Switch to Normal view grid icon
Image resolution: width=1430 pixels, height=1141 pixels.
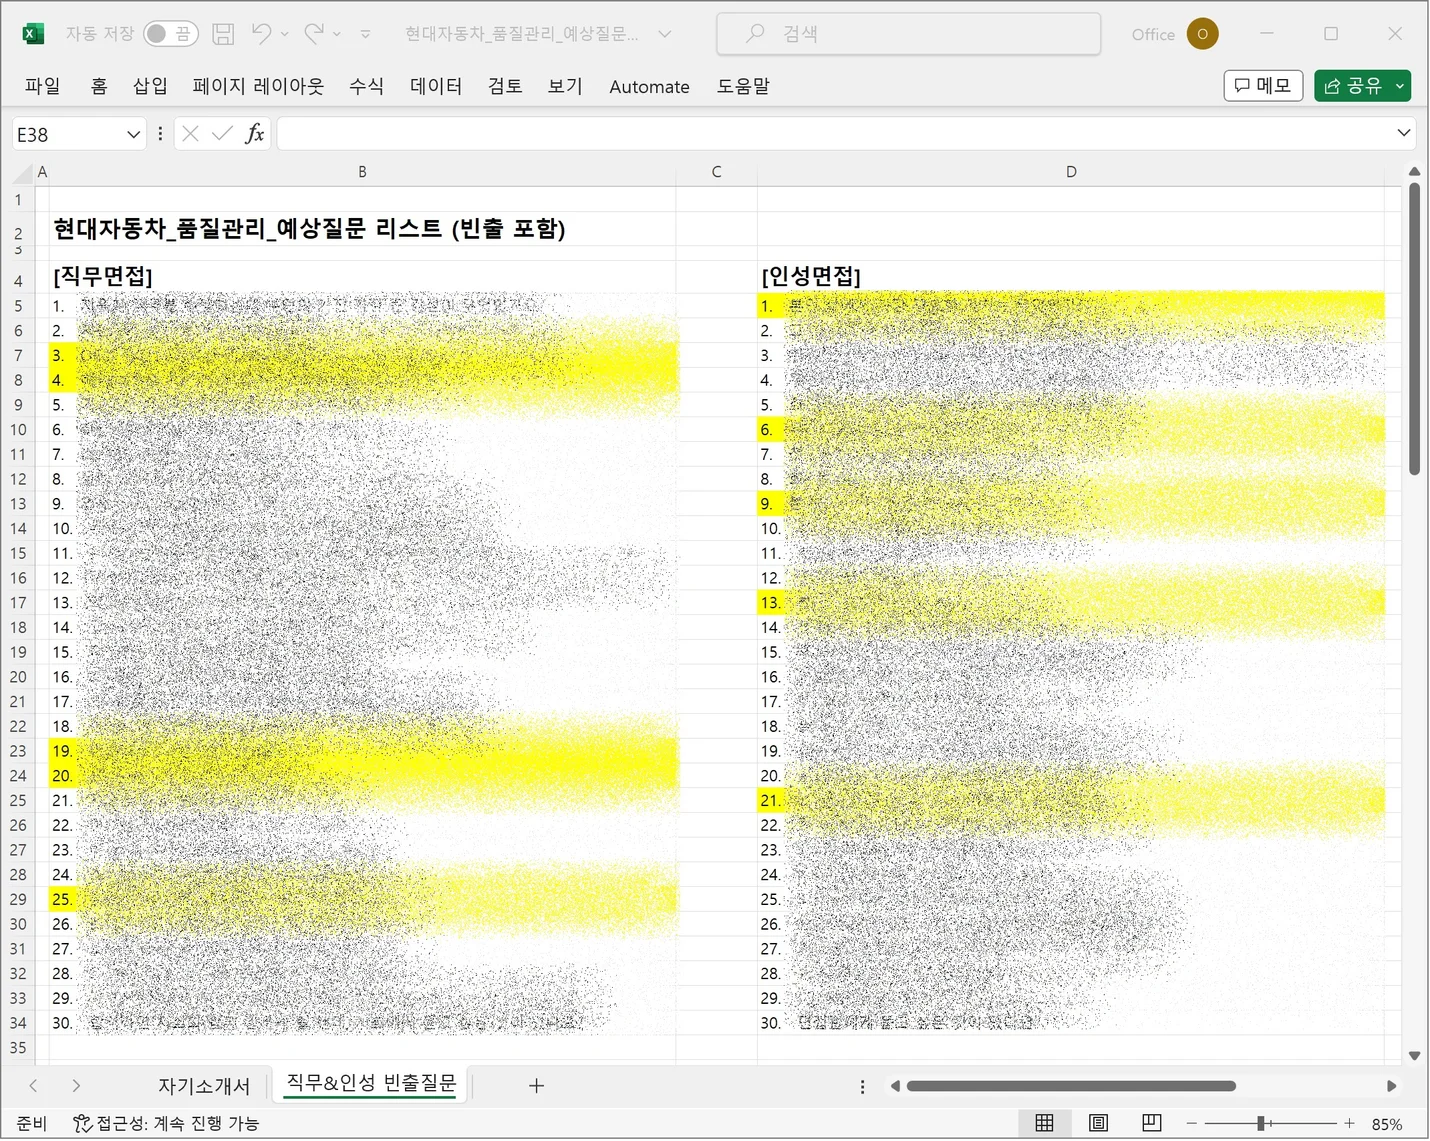tap(1044, 1124)
